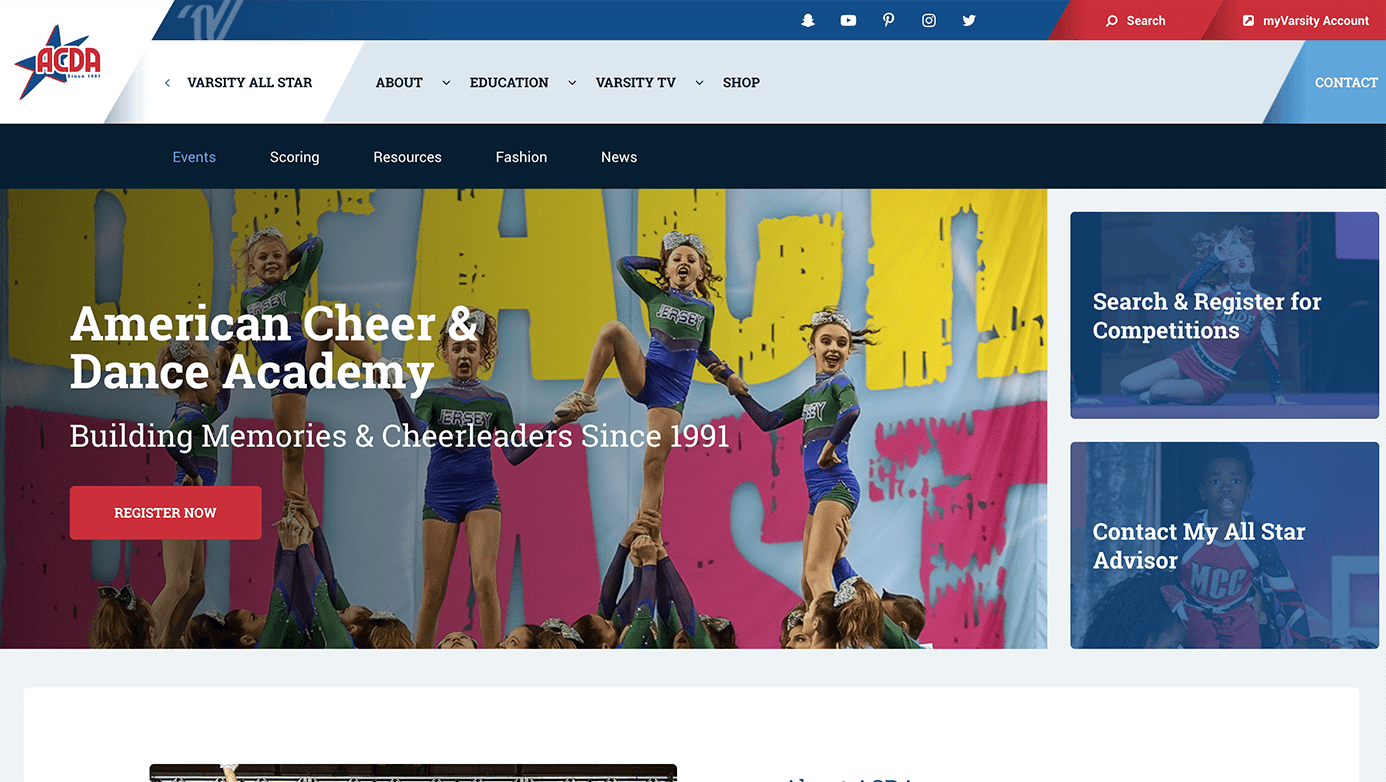This screenshot has width=1386, height=782.
Task: Open Search & Register for Competitions card
Action: (x=1225, y=315)
